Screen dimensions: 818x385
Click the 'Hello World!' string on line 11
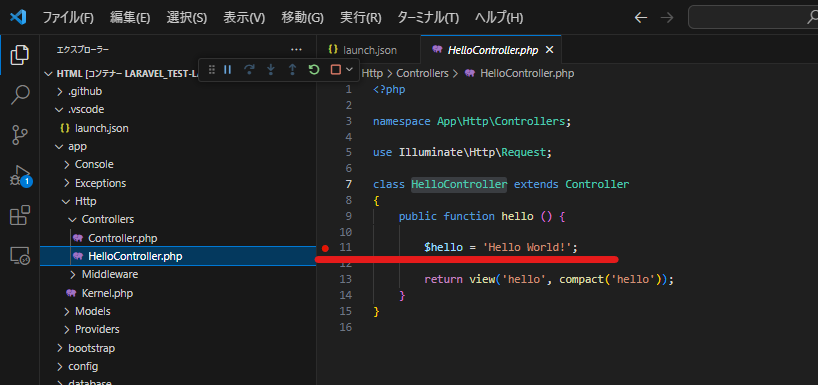pyautogui.click(x=526, y=247)
